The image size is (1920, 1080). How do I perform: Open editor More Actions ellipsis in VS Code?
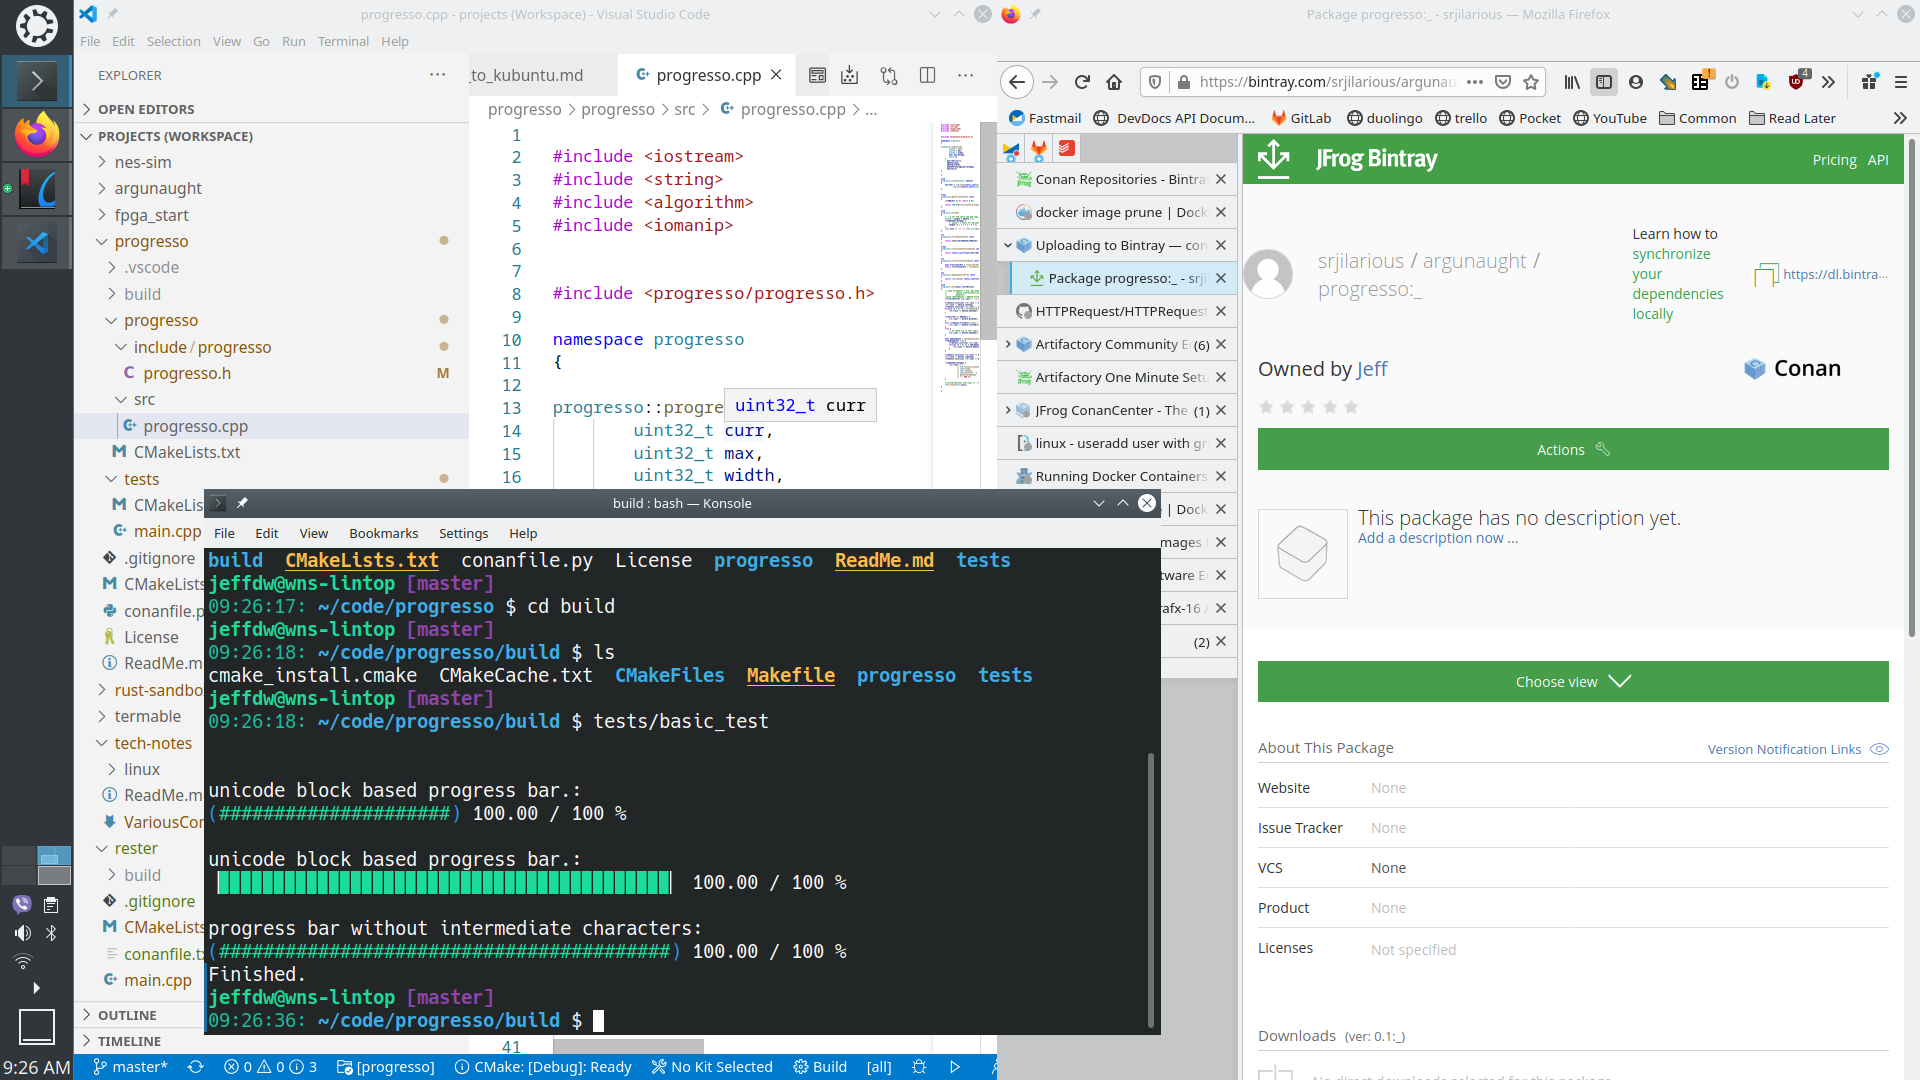pos(965,75)
